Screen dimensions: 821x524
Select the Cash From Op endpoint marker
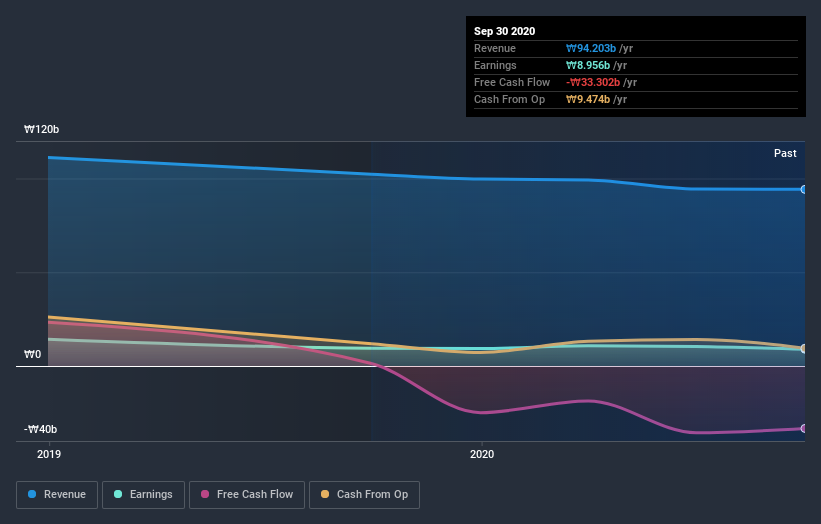point(804,348)
